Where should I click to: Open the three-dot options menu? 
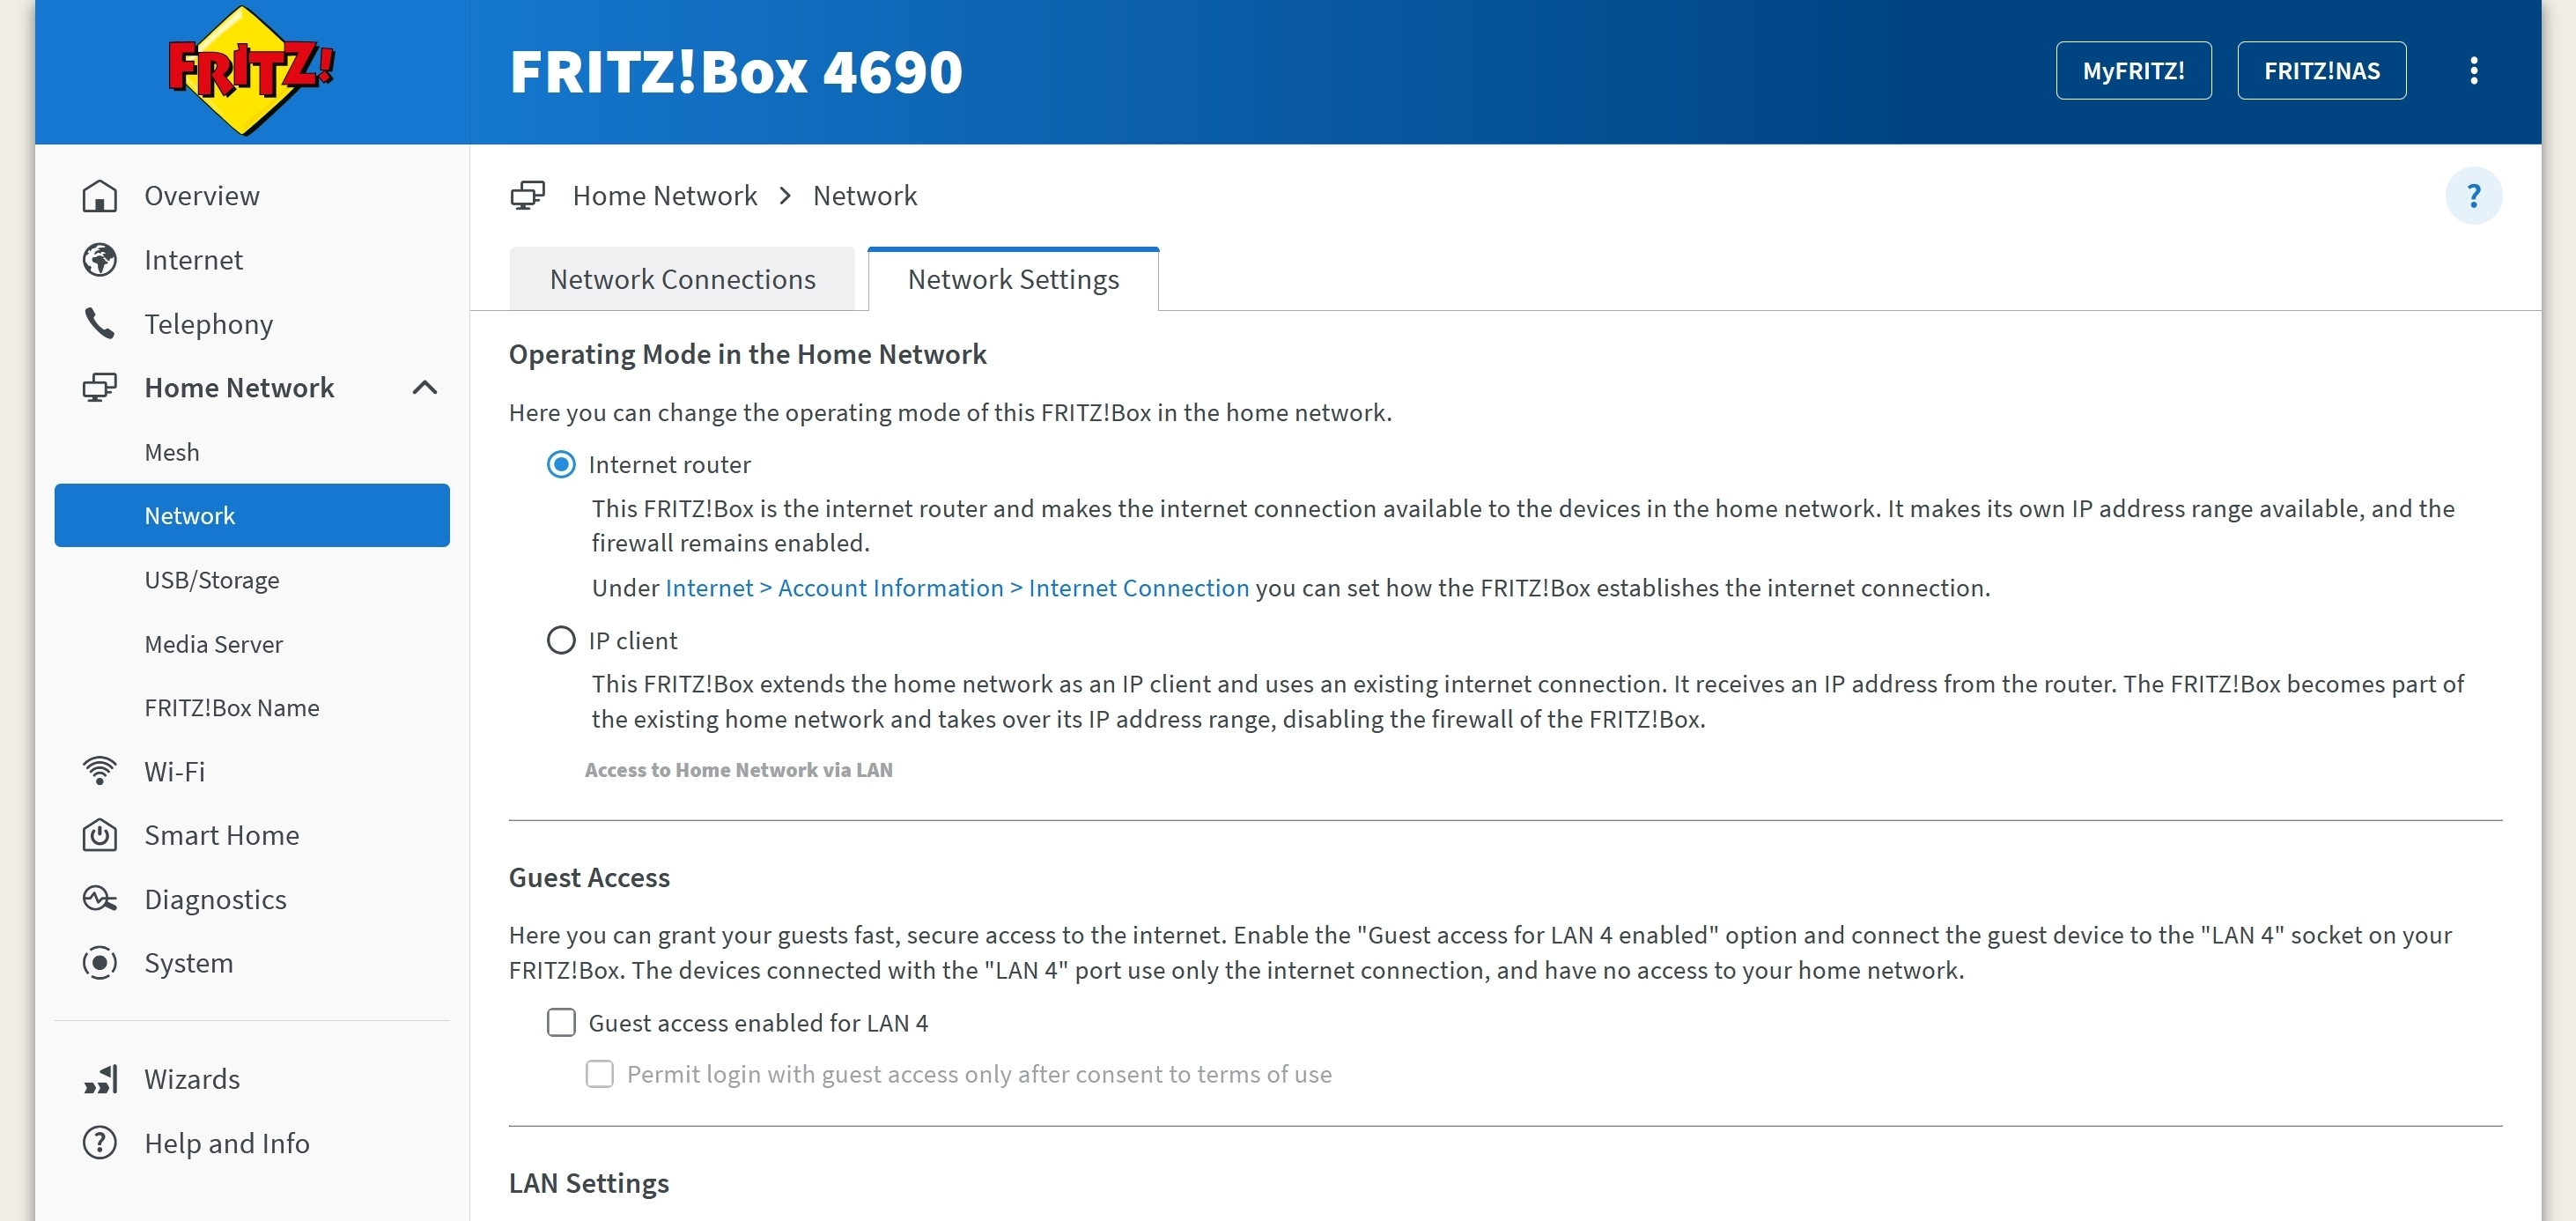2474,70
